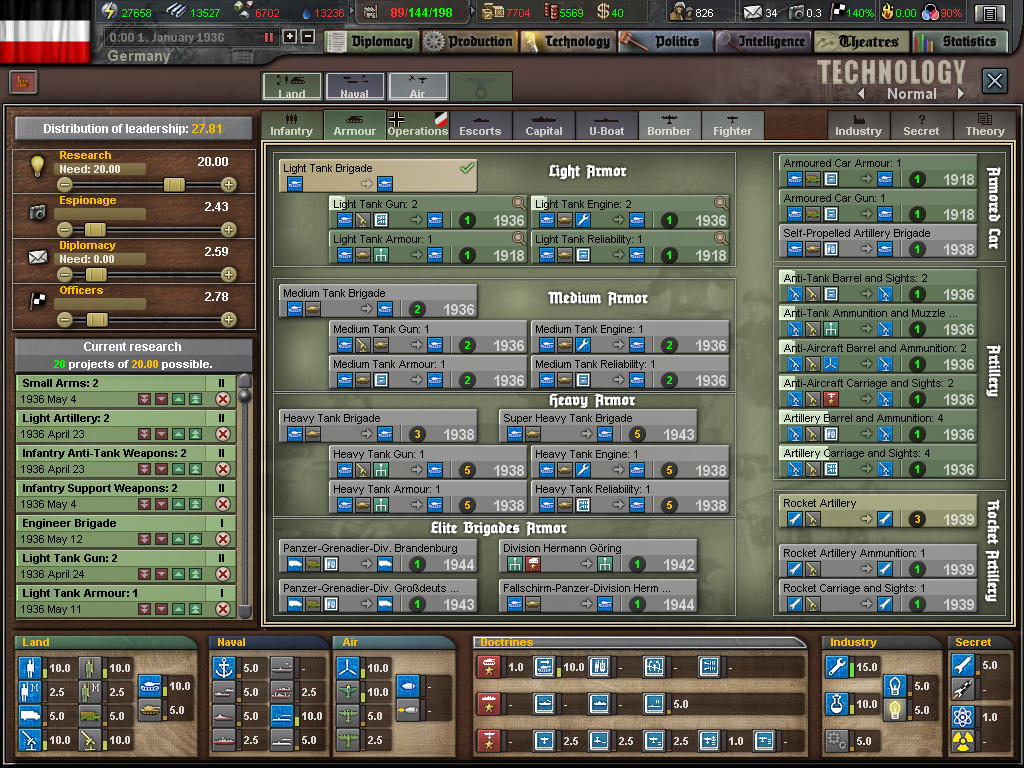Adjust the Officers leadership slider
The image size is (1024, 768).
pyautogui.click(x=97, y=320)
